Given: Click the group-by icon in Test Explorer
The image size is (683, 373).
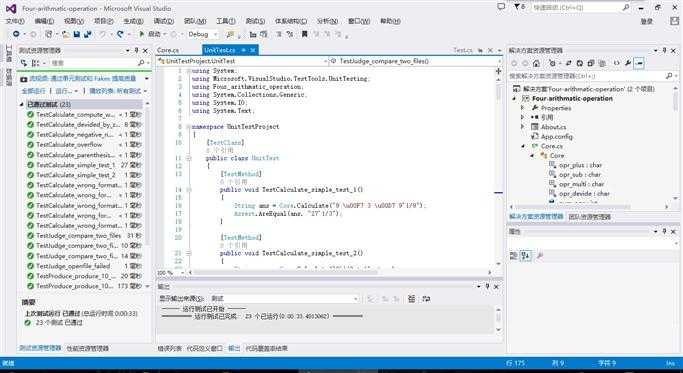Looking at the screenshot, I should (36, 63).
